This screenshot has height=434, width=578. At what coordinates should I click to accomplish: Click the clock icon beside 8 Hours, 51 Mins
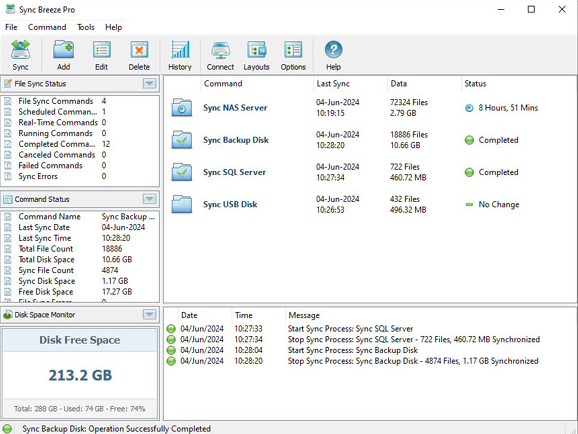[469, 108]
